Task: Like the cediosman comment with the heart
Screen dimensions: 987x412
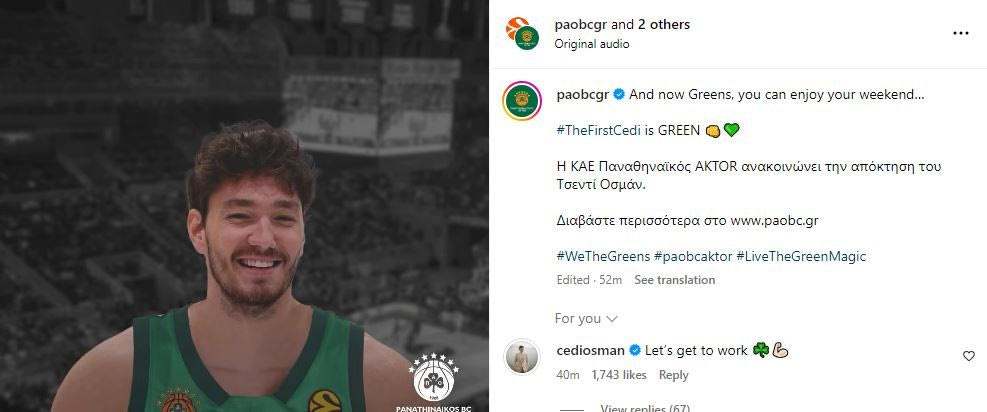Action: 968,356
